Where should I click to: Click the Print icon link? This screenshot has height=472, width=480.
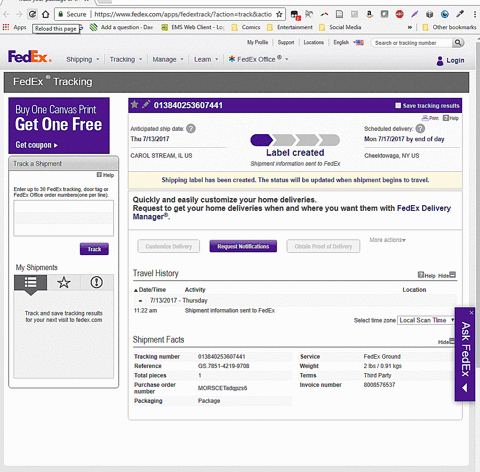coord(430,118)
